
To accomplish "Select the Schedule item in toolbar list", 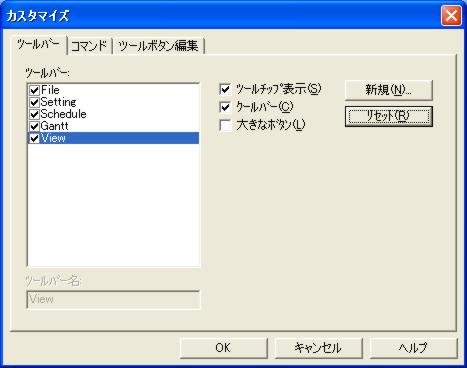I will point(113,114).
